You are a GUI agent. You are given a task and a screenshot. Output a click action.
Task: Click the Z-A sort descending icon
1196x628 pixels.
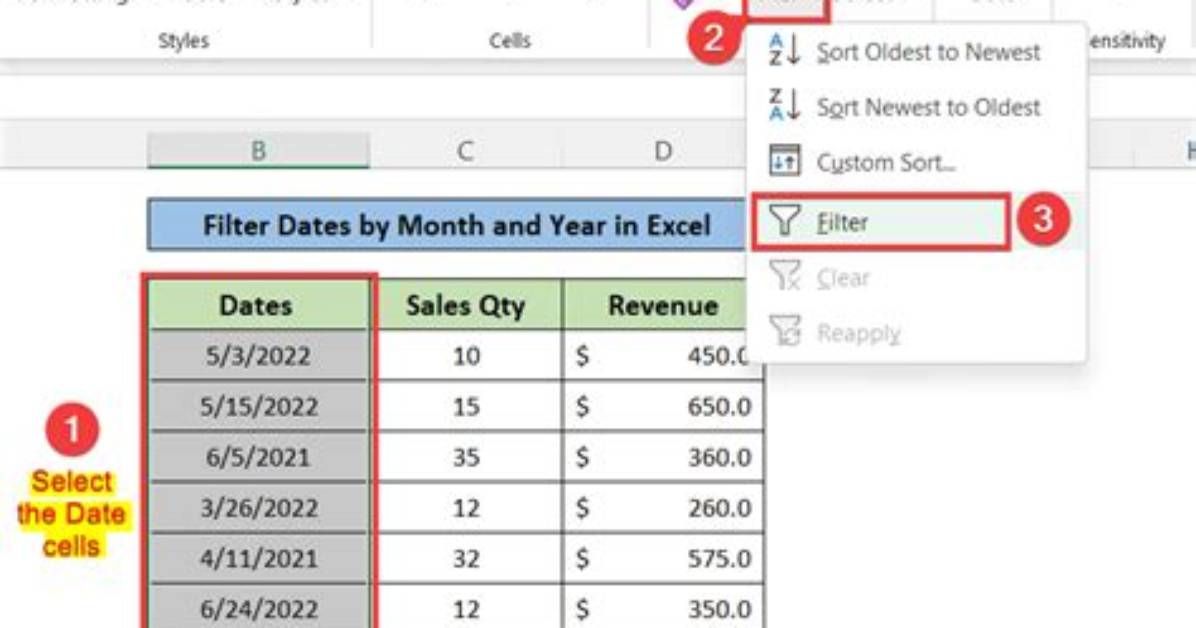[784, 105]
